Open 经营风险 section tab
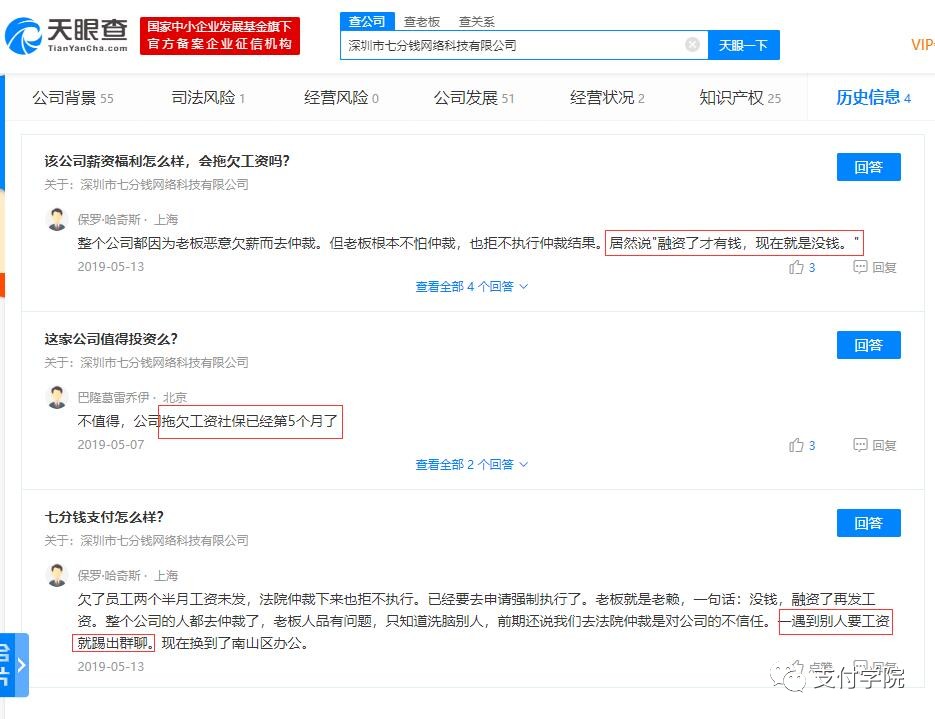935x719 pixels. (341, 98)
